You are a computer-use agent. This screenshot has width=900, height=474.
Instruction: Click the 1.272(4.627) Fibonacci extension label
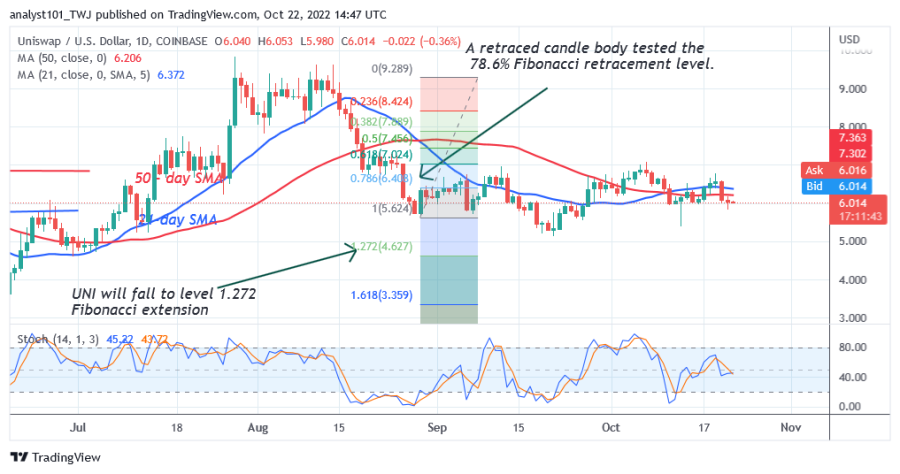[x=381, y=246]
